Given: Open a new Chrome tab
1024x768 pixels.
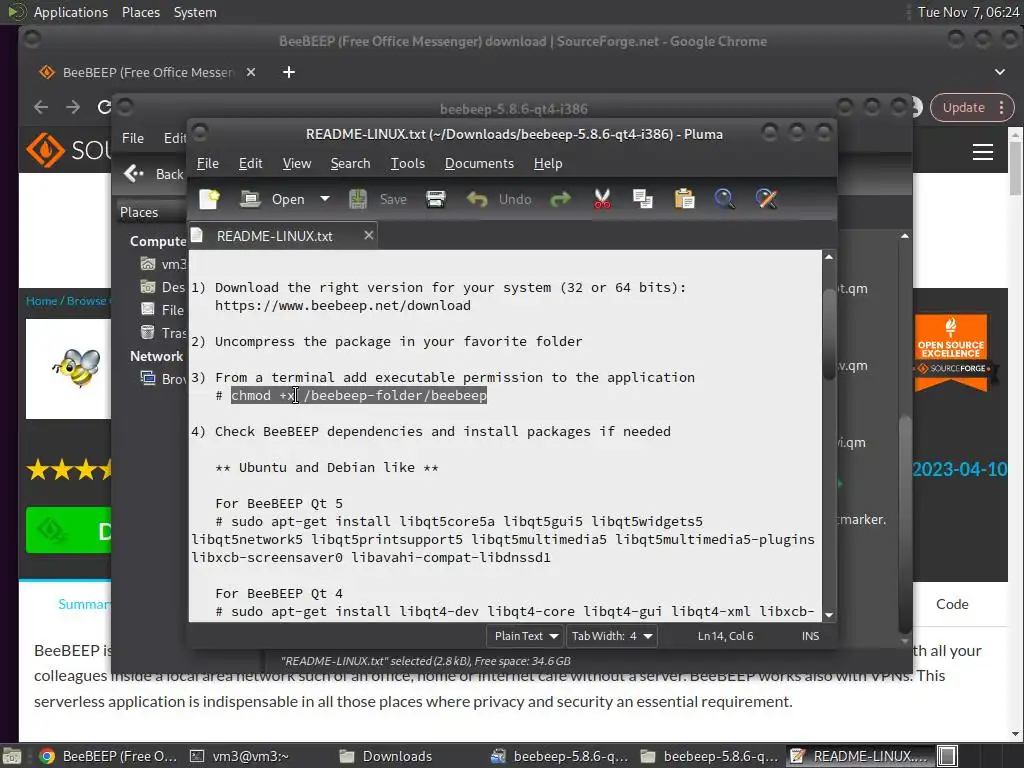Looking at the screenshot, I should coord(289,72).
